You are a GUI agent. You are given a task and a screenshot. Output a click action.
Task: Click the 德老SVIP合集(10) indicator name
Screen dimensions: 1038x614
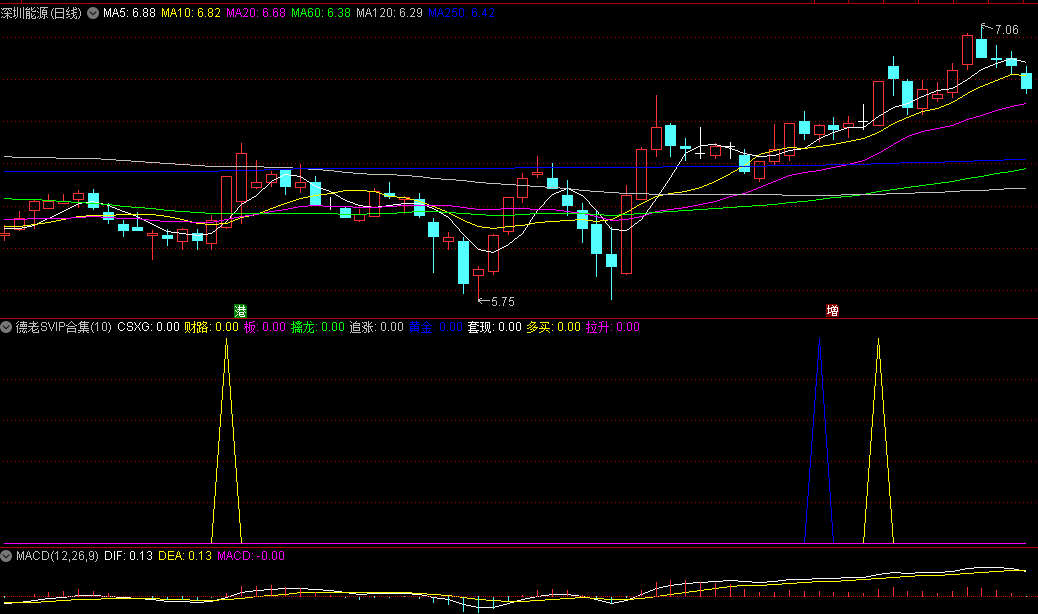click(63, 327)
